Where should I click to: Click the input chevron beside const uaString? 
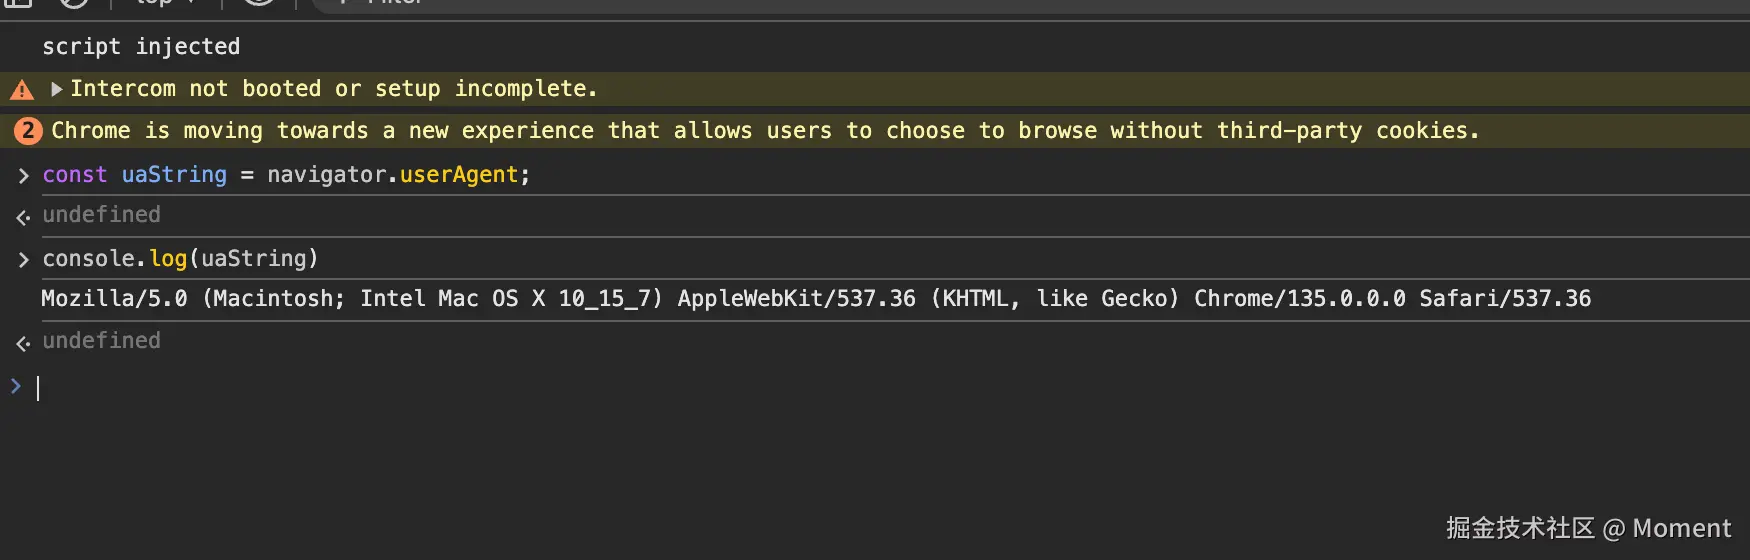coord(23,176)
